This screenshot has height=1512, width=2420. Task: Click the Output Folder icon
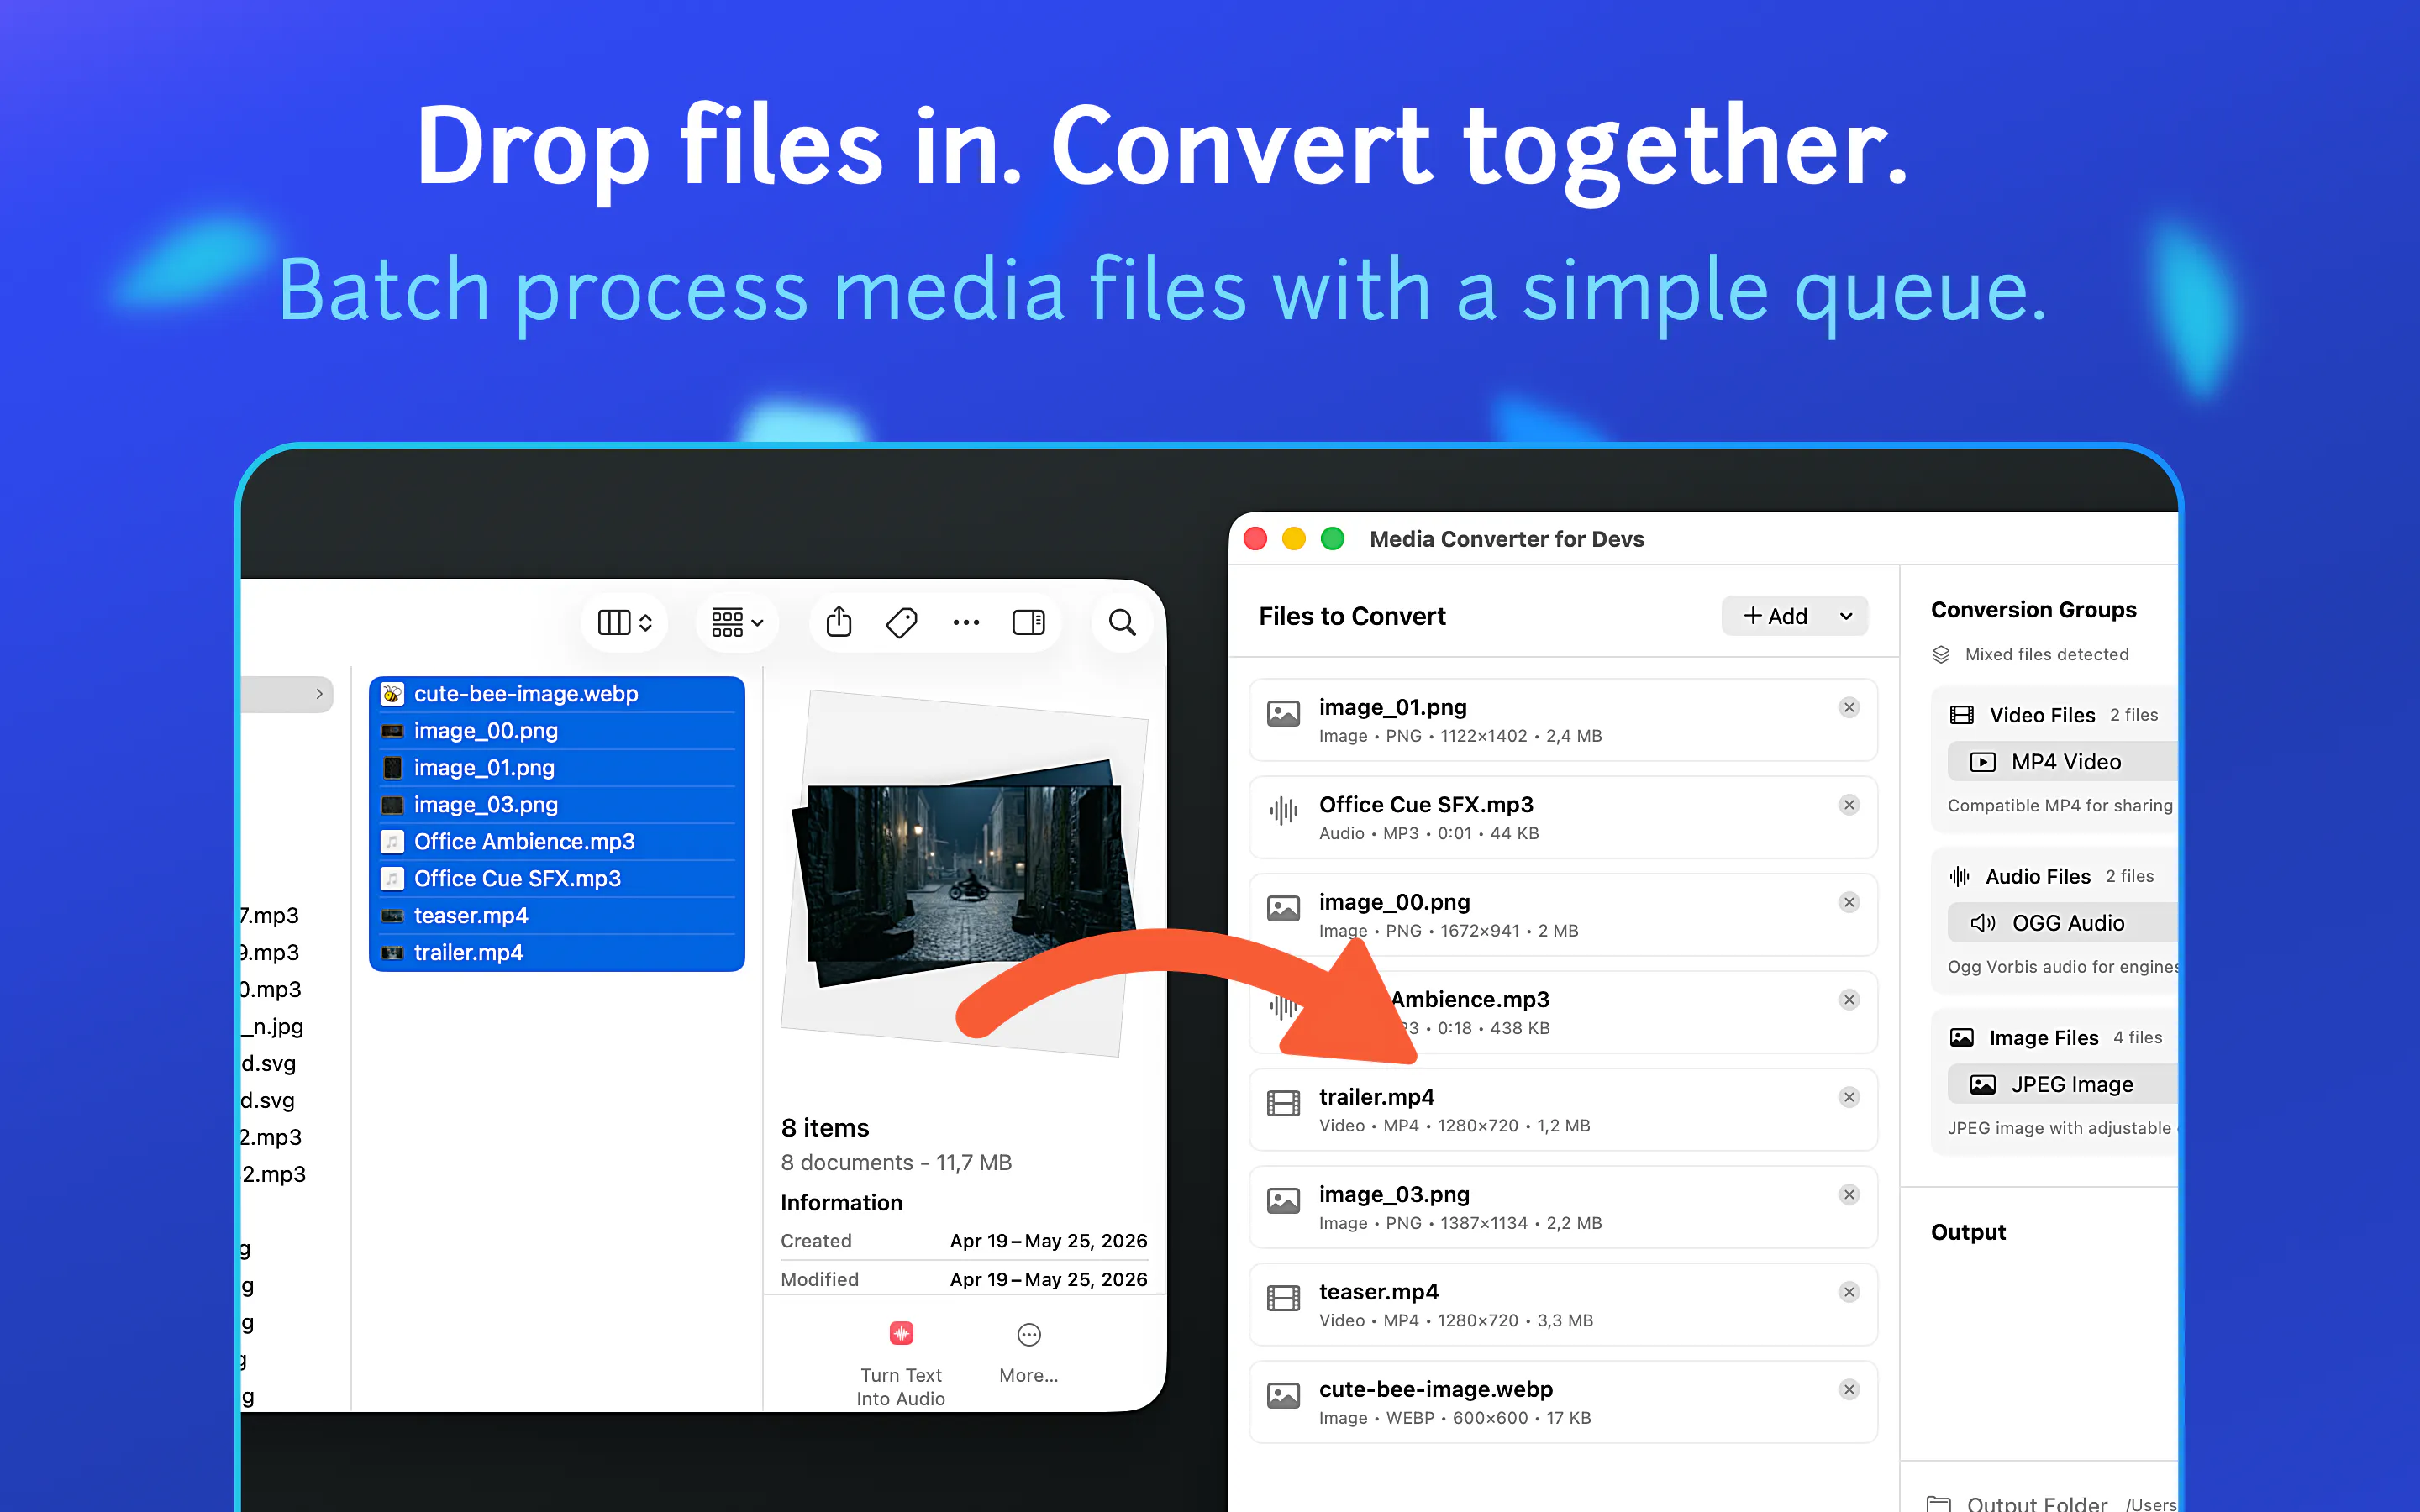[x=1939, y=1503]
